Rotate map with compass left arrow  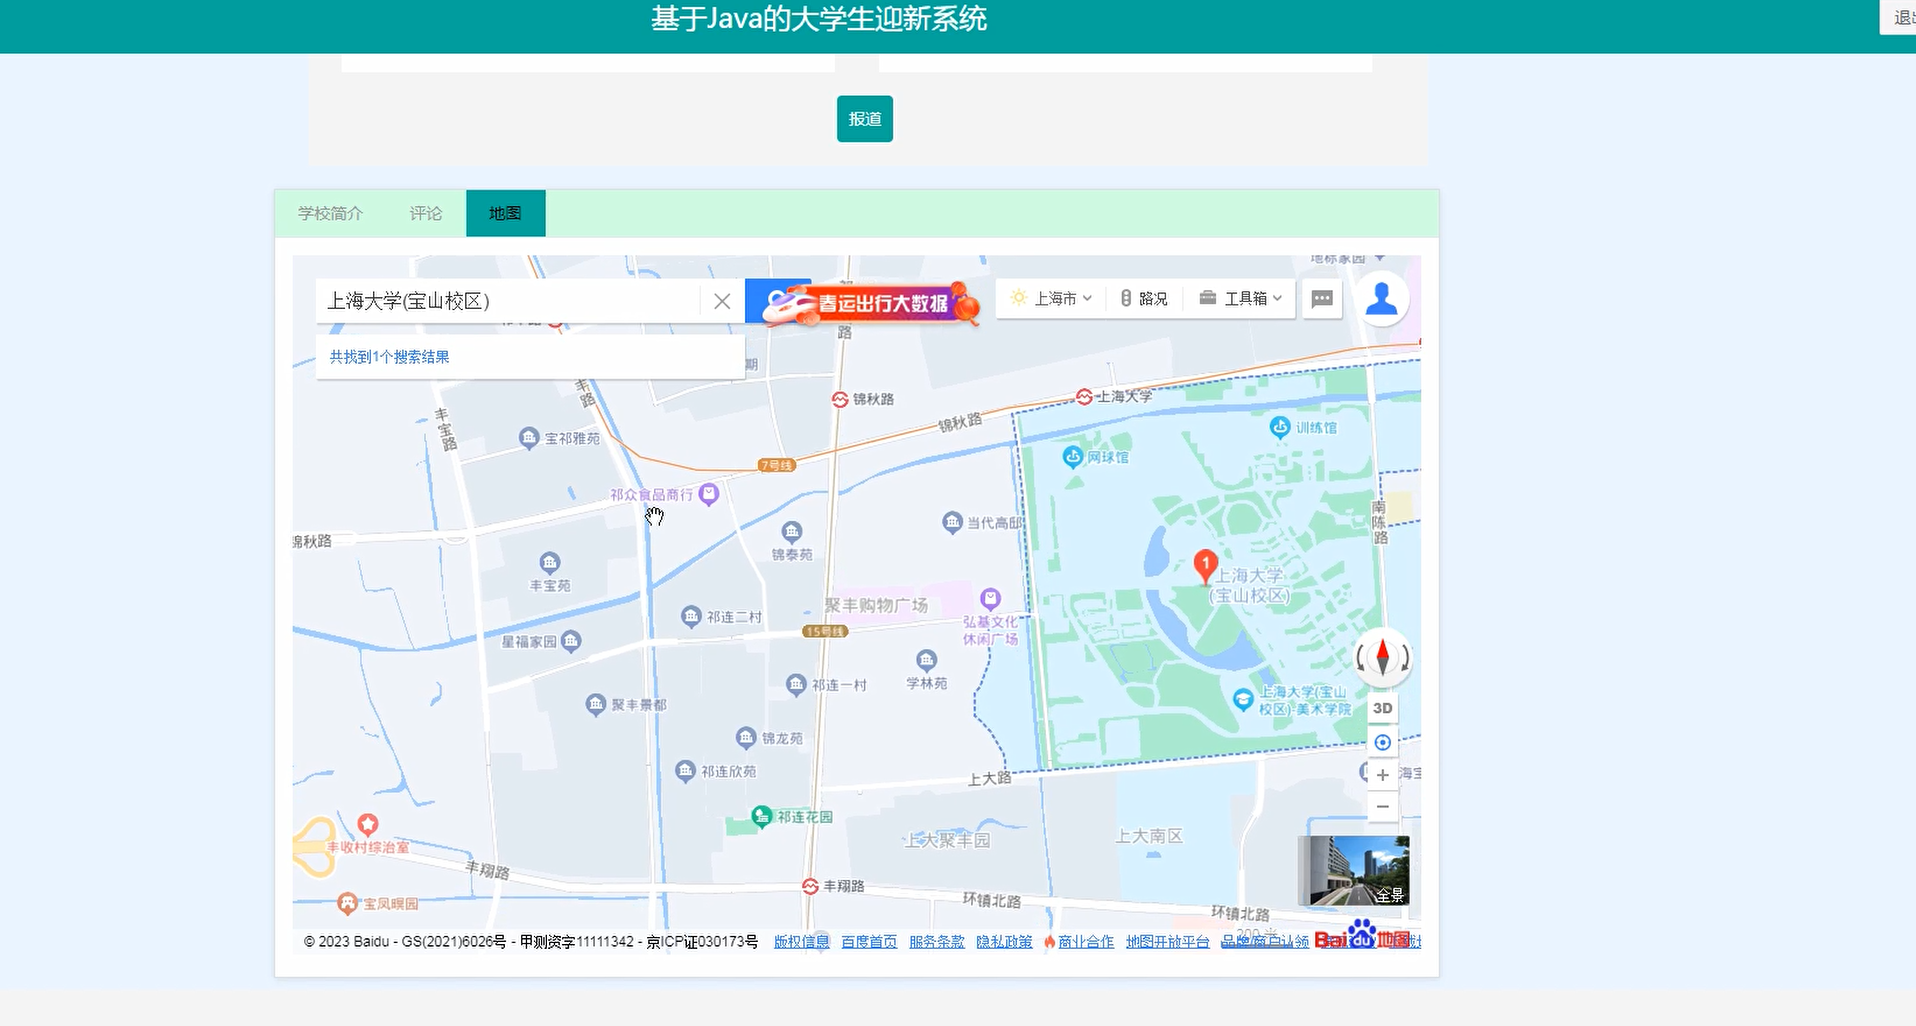click(x=1361, y=658)
